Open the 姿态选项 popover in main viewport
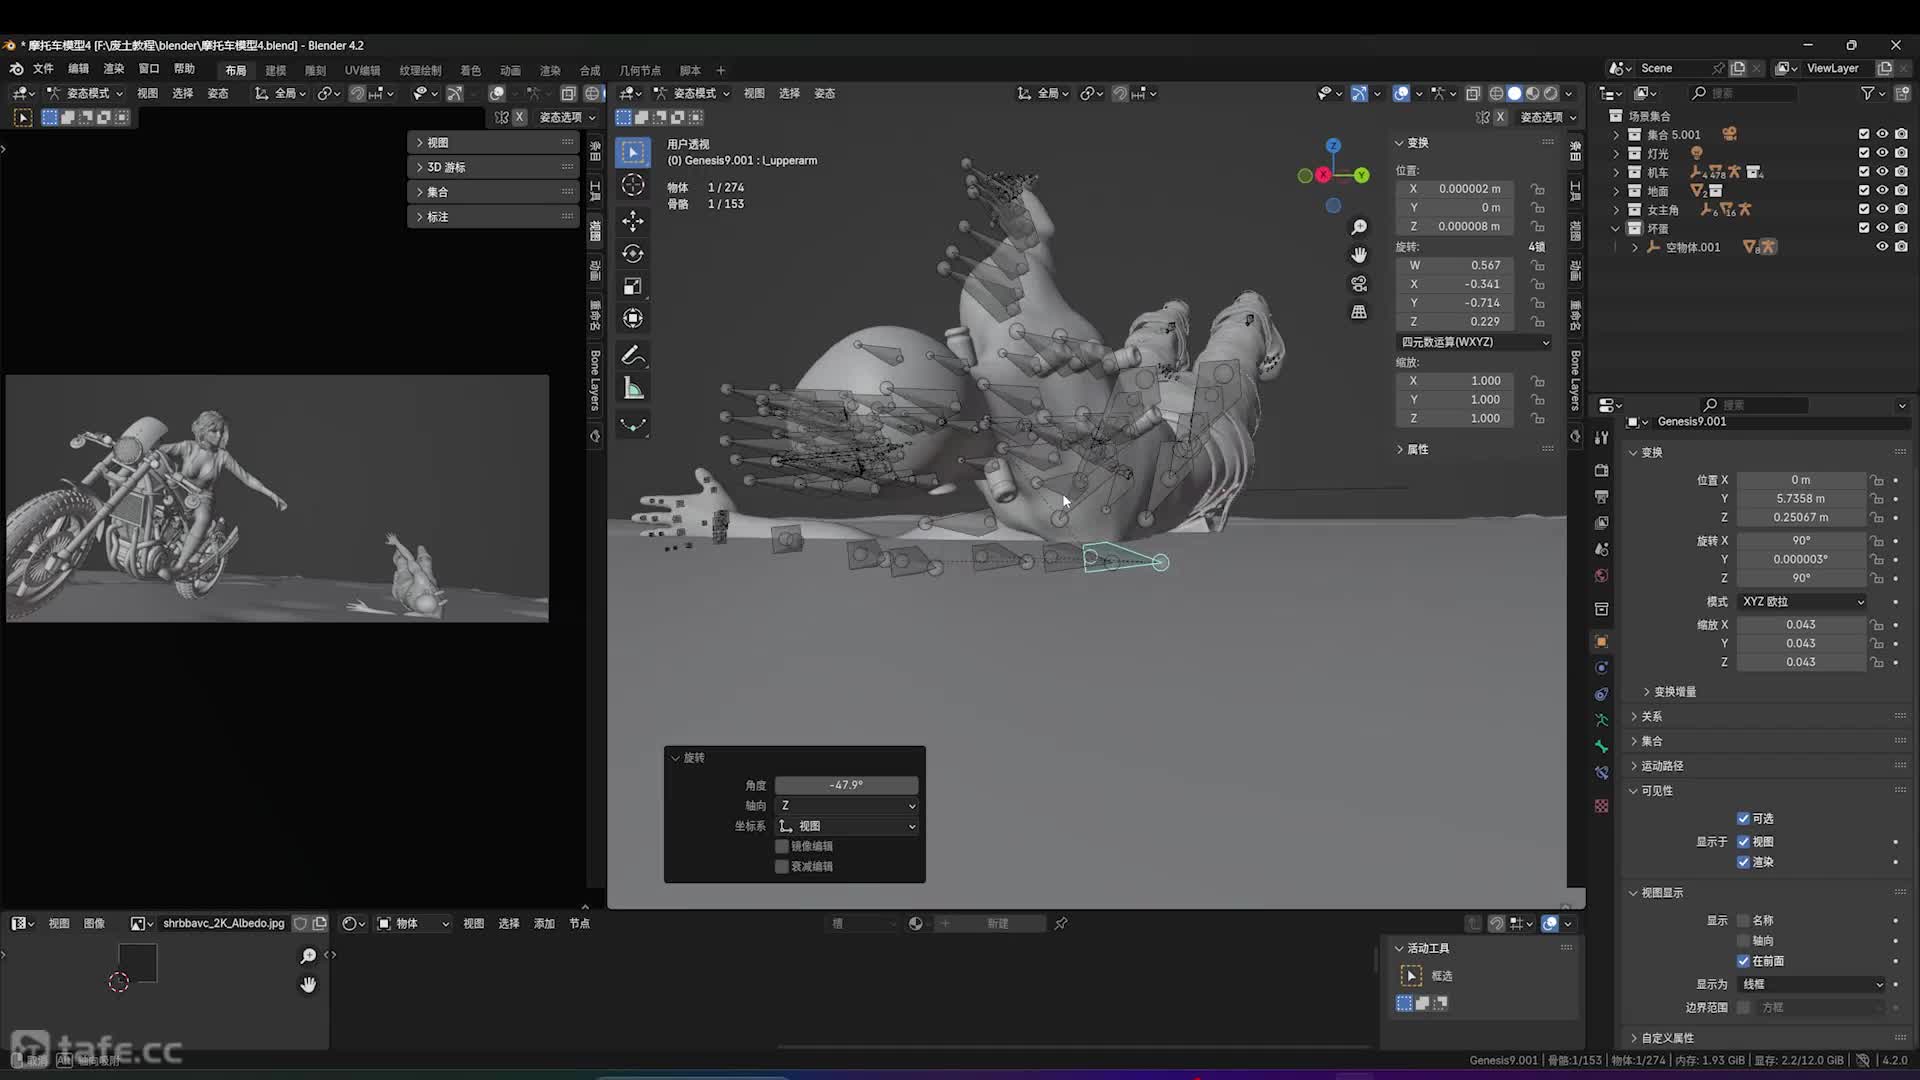The width and height of the screenshot is (1920, 1080). pyautogui.click(x=1547, y=117)
